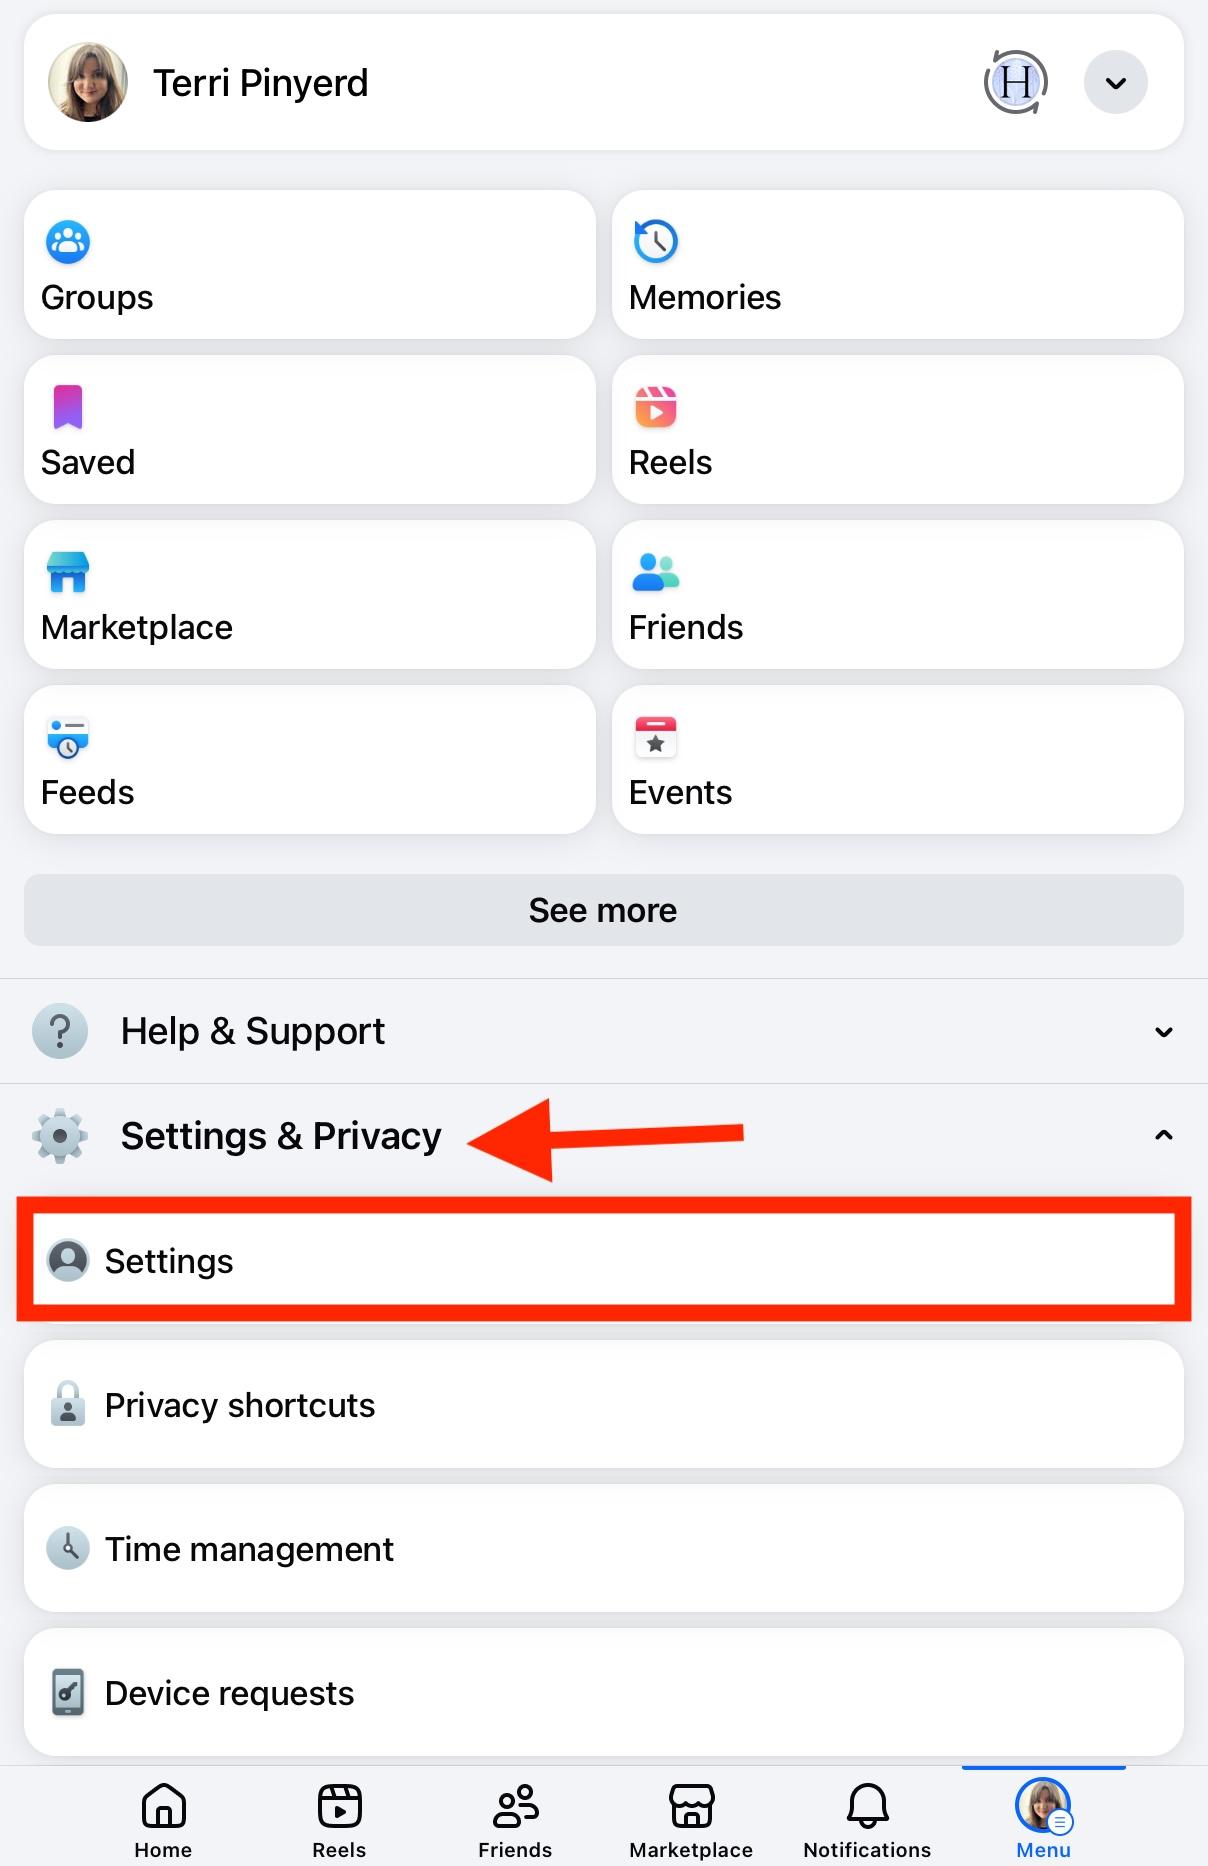Go to the Home tab
The image size is (1208, 1866).
point(163,1818)
